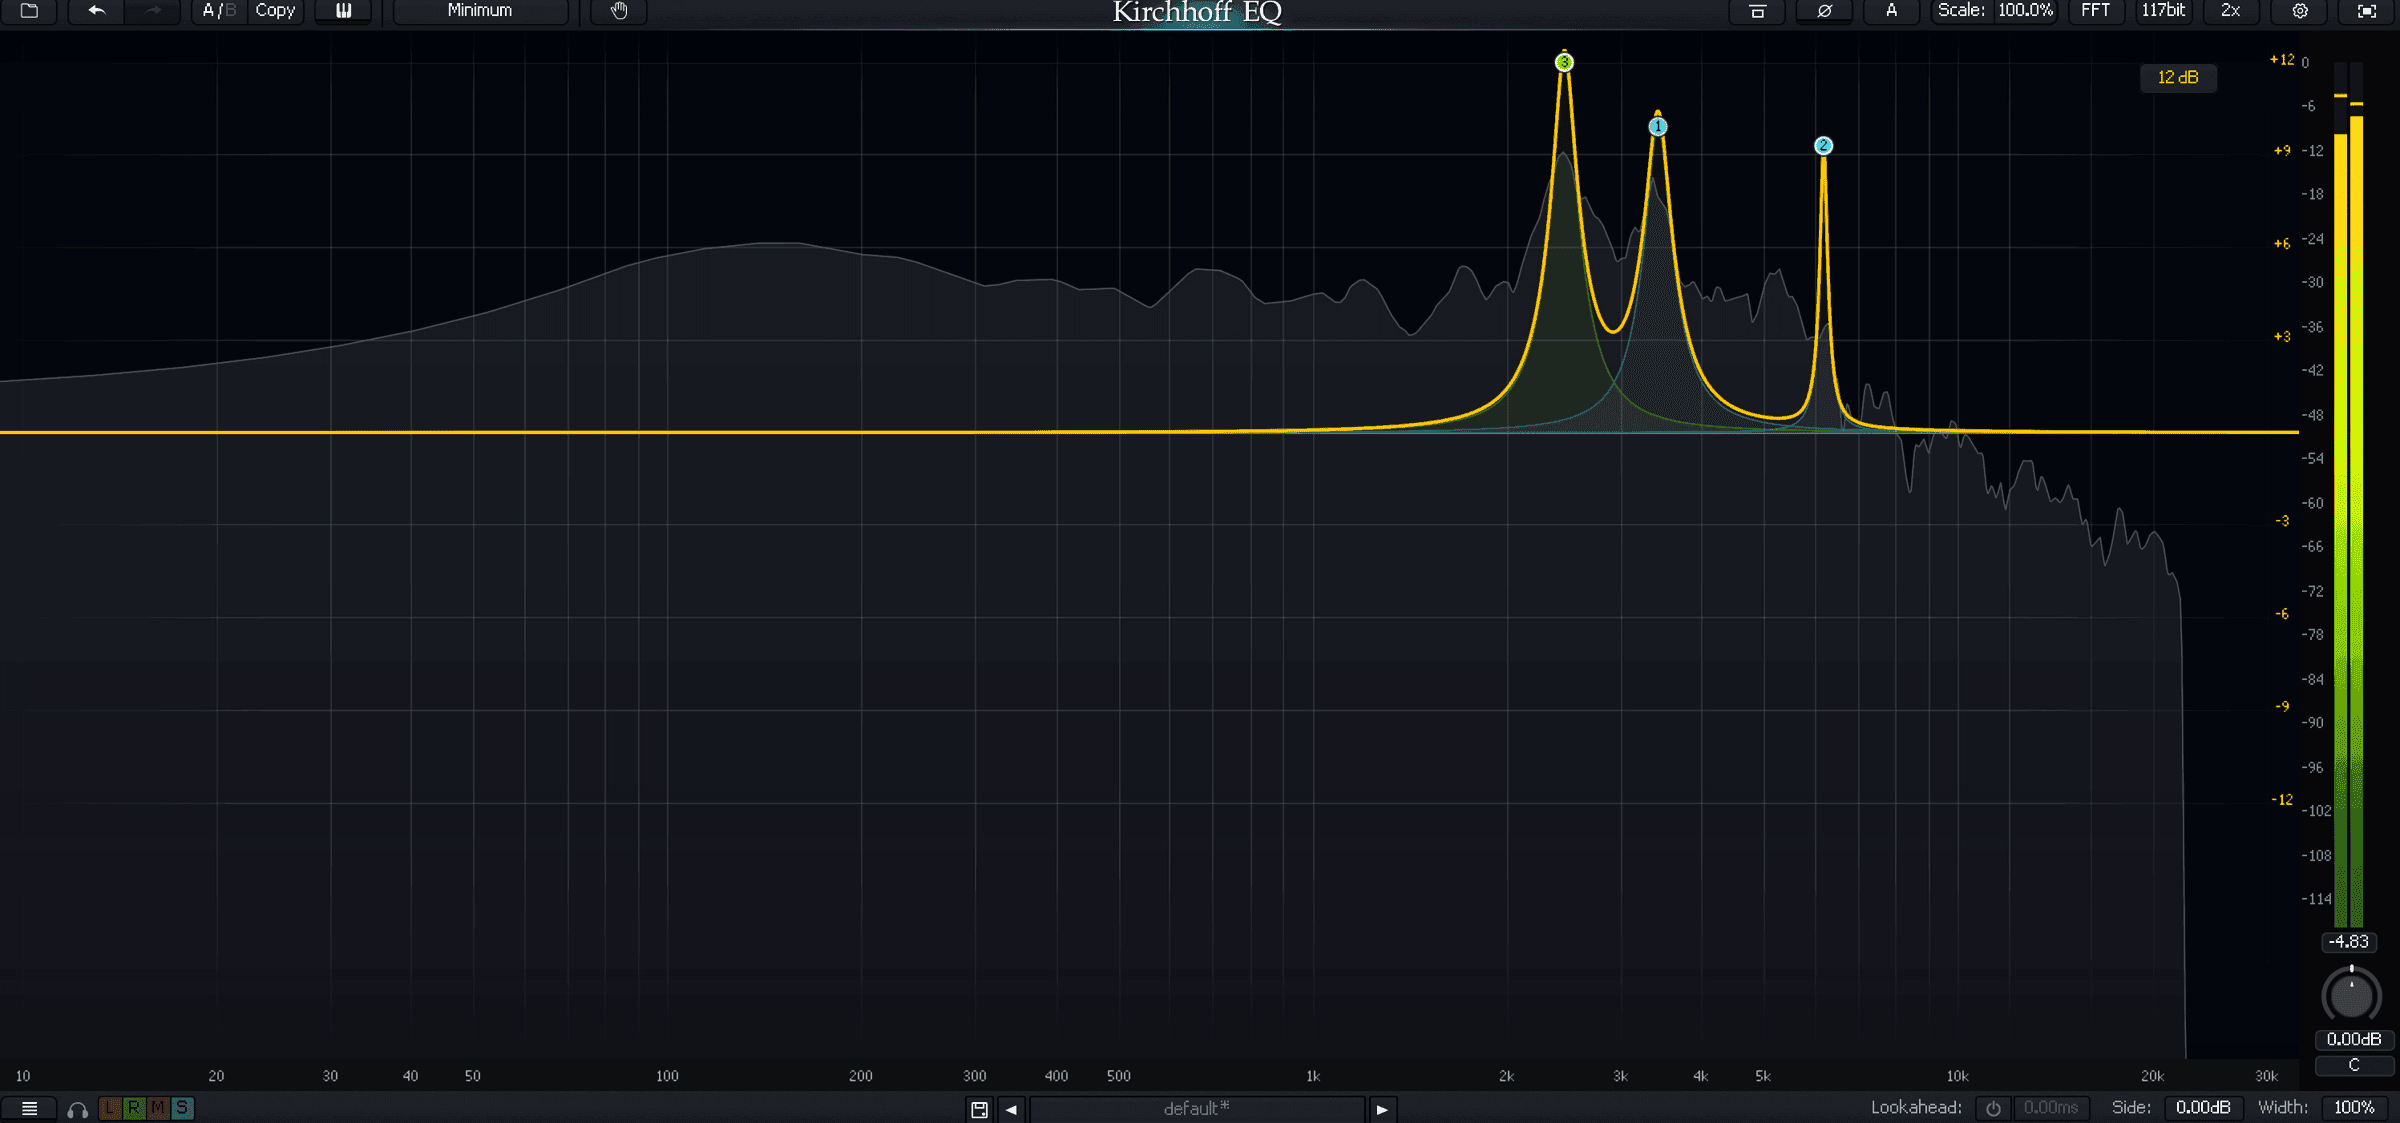
Task: Toggle the auto gain A button
Action: click(1891, 11)
